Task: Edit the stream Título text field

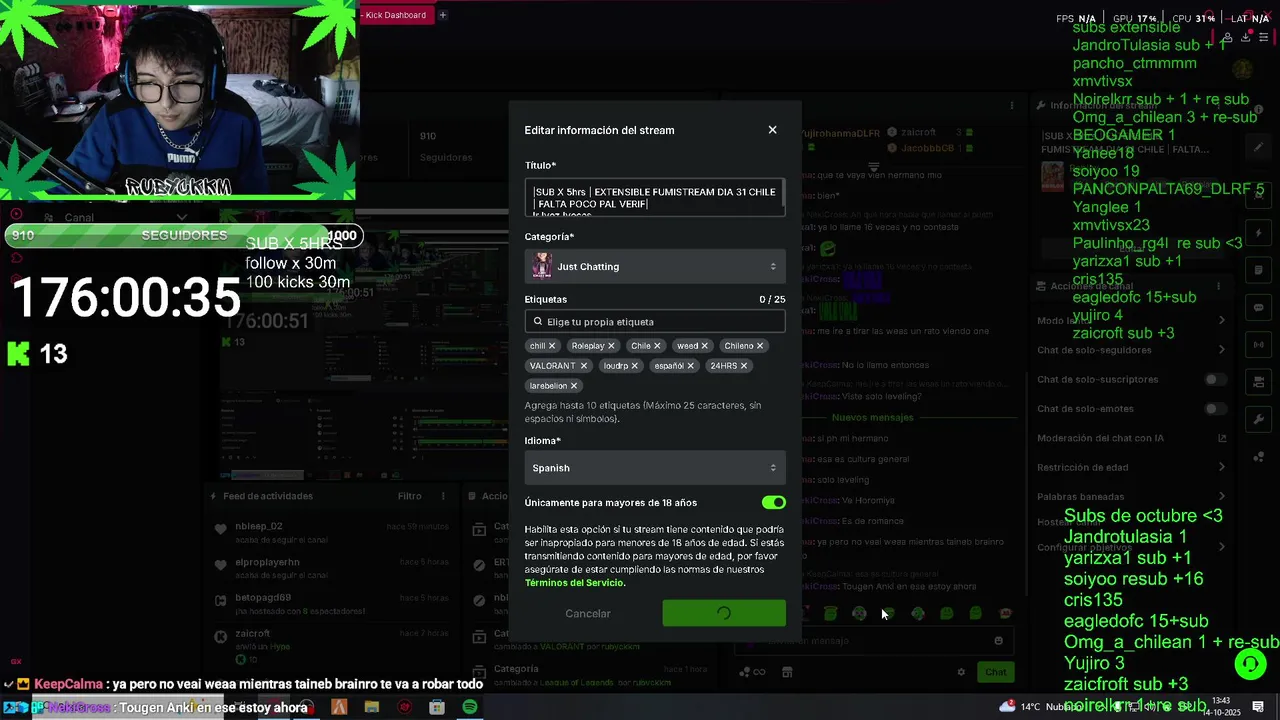Action: coord(655,197)
